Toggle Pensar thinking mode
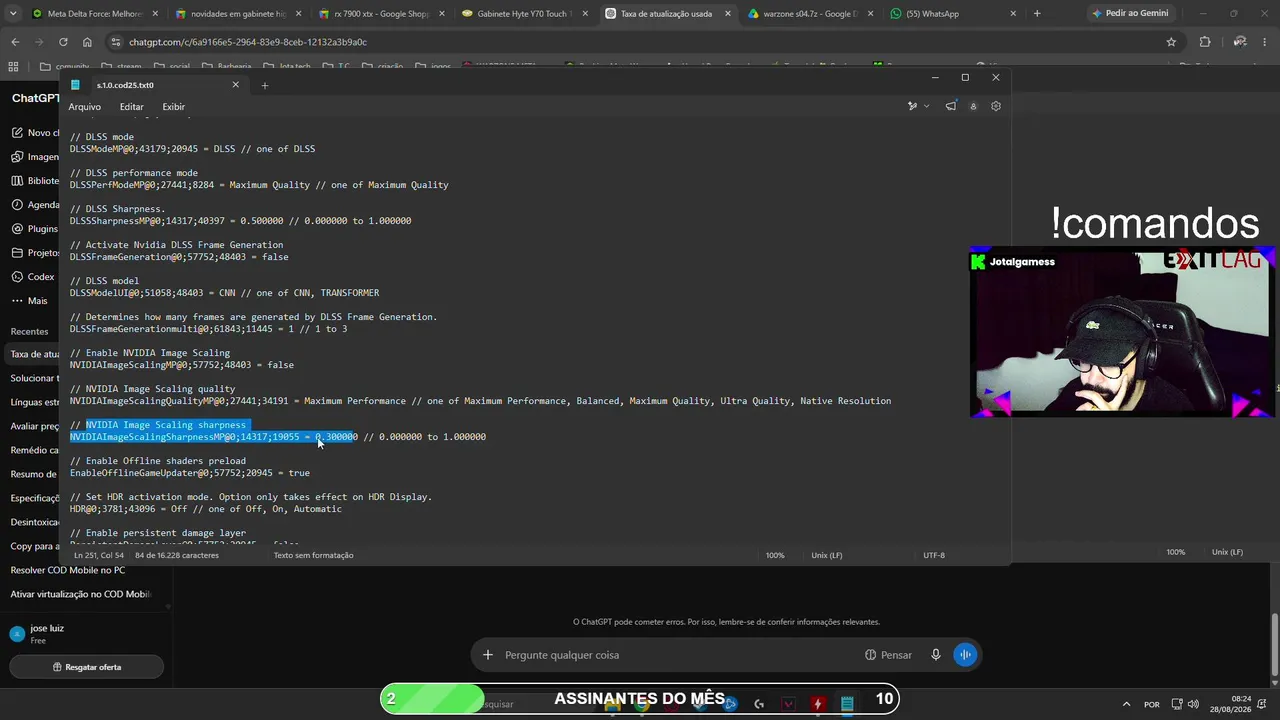 tap(888, 655)
